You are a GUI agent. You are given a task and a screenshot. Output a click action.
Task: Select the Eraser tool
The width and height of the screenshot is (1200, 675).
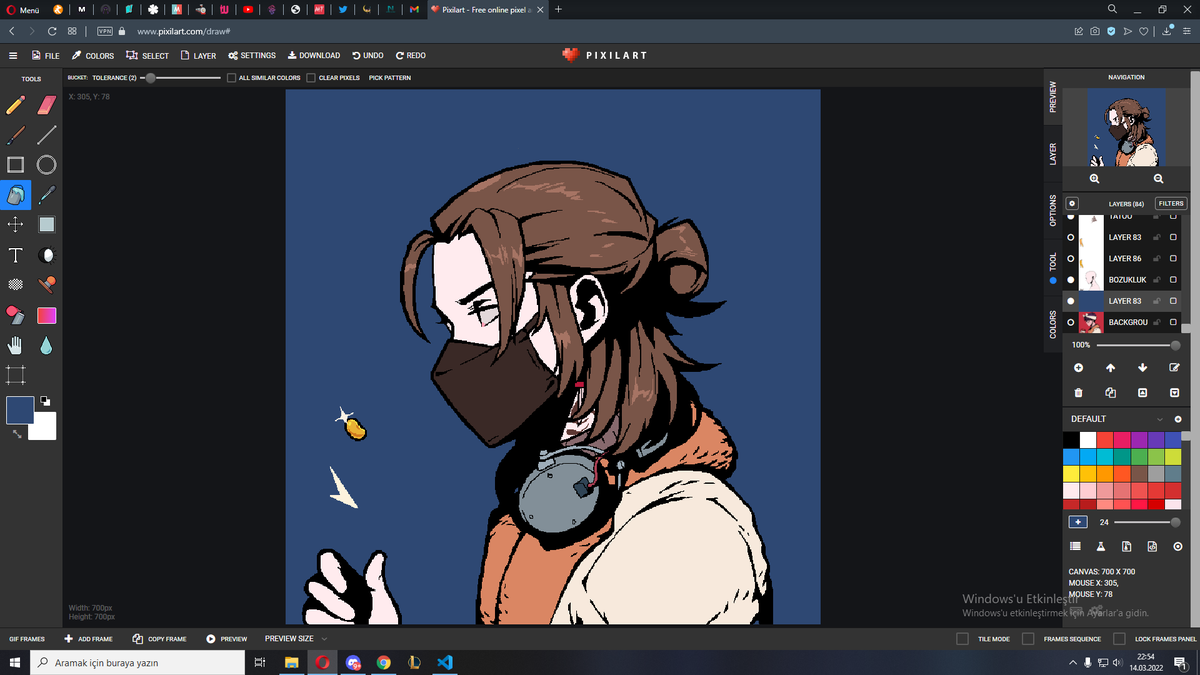(x=47, y=104)
